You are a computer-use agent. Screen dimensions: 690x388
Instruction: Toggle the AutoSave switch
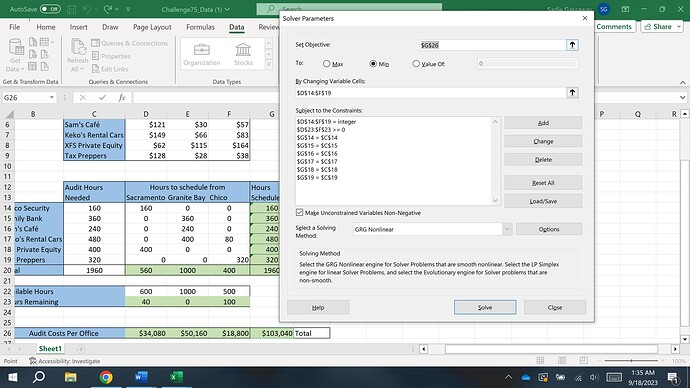[50, 9]
